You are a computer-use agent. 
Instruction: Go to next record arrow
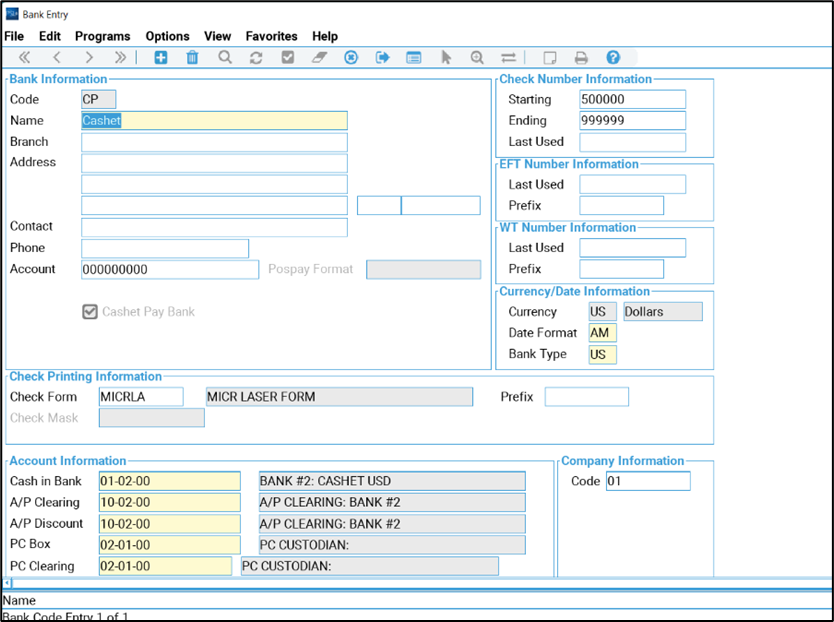pos(89,57)
